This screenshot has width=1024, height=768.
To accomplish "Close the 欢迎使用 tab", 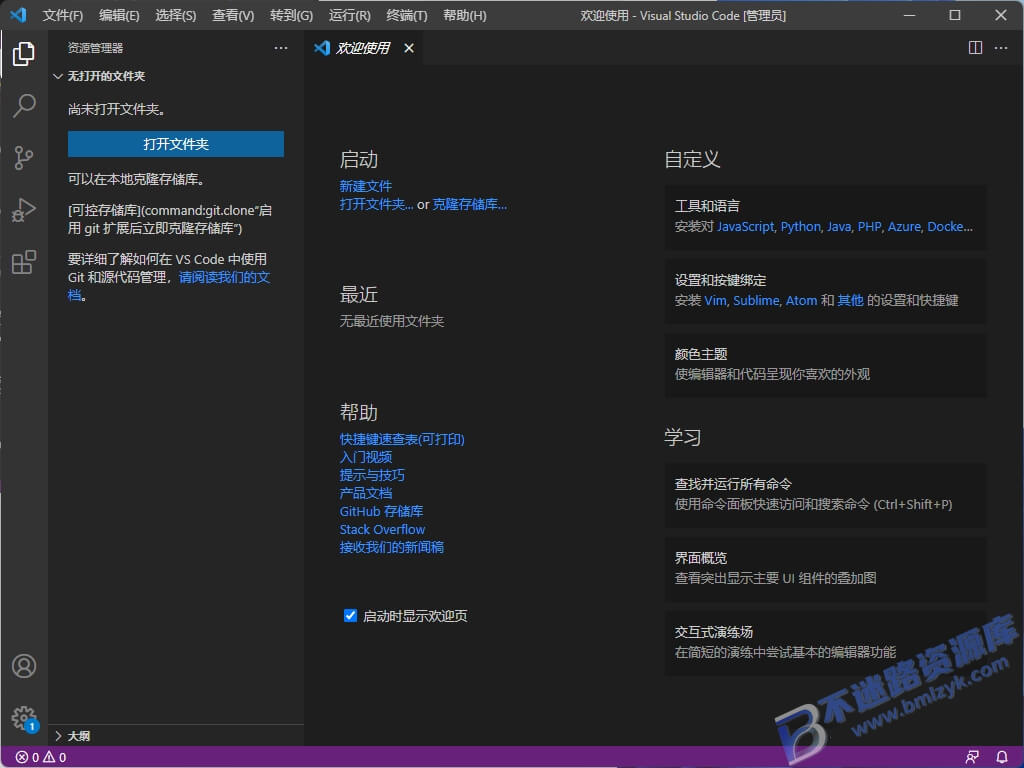I will 409,48.
